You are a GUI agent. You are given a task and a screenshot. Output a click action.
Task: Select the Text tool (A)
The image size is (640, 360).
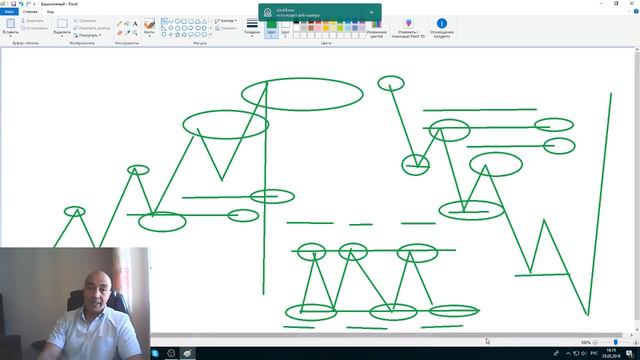click(x=135, y=24)
